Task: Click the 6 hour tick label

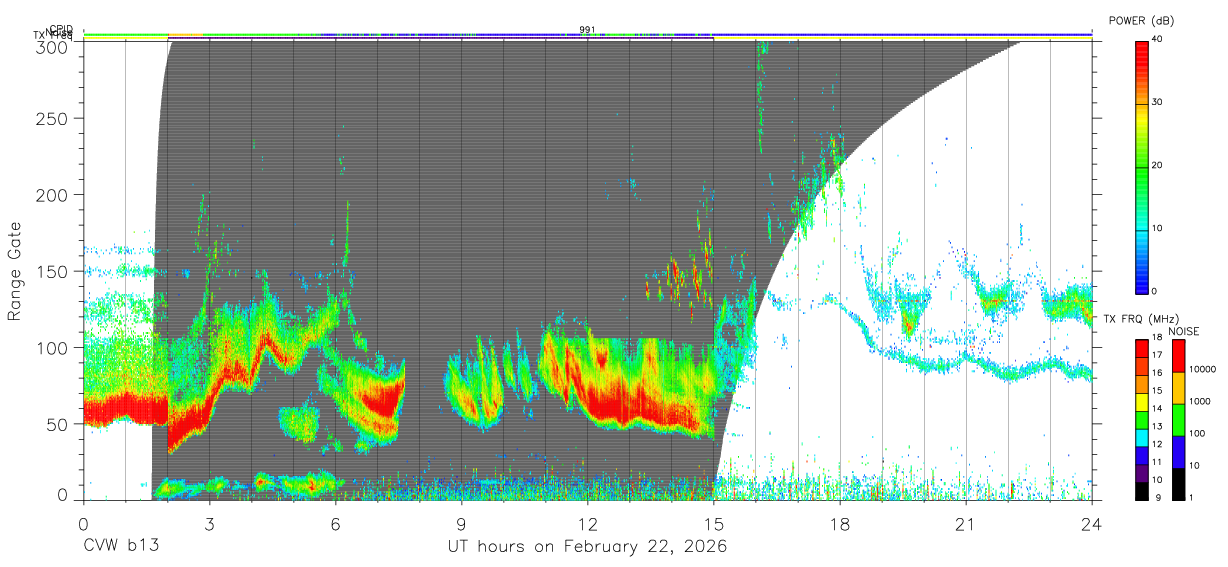Action: point(335,524)
